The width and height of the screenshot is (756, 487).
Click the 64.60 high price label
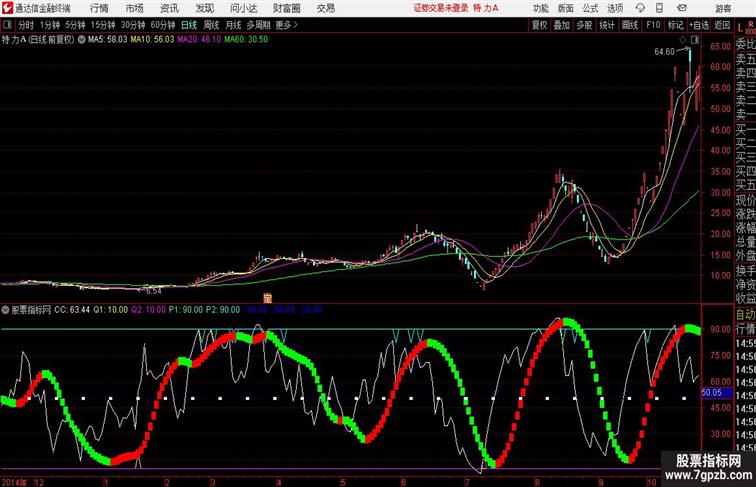coord(664,52)
